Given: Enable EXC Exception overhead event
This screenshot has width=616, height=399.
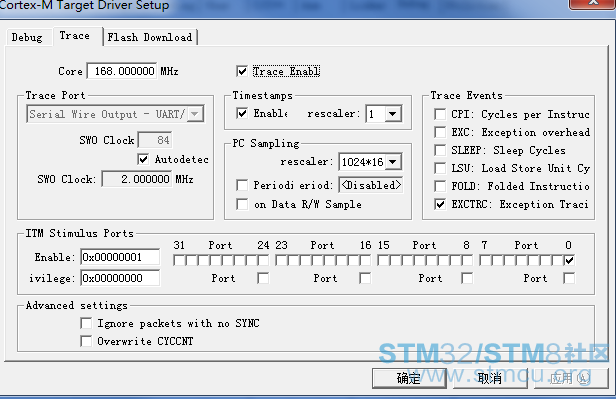Looking at the screenshot, I should coord(440,132).
